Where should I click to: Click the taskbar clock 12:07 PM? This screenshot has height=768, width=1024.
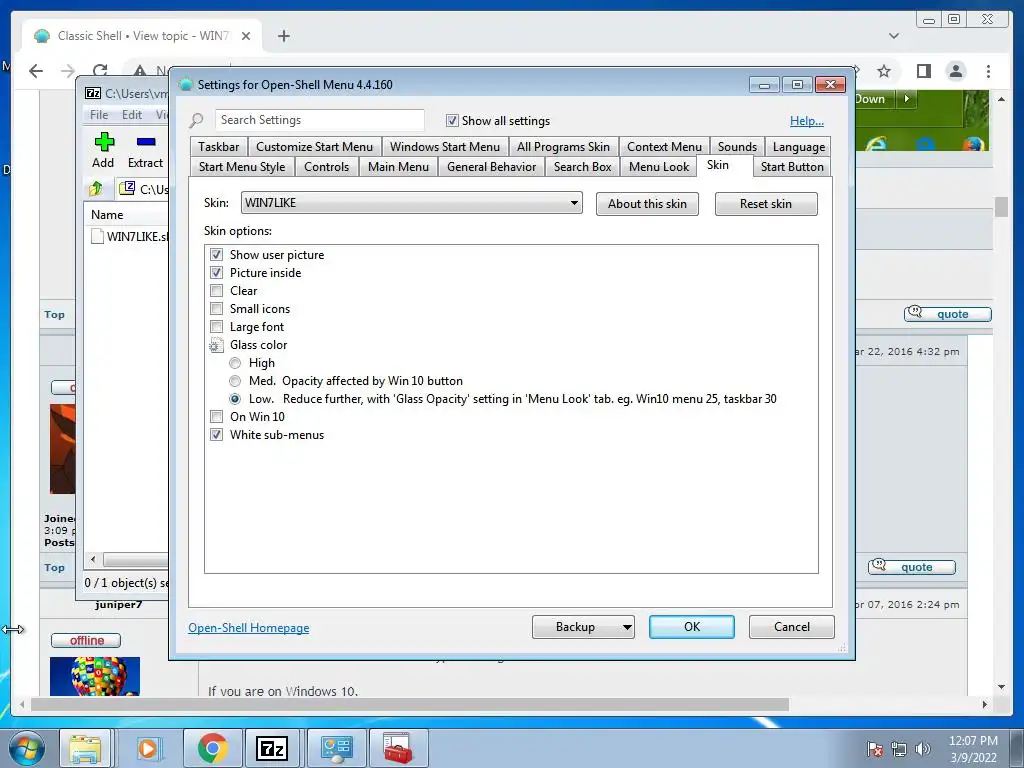(x=973, y=741)
